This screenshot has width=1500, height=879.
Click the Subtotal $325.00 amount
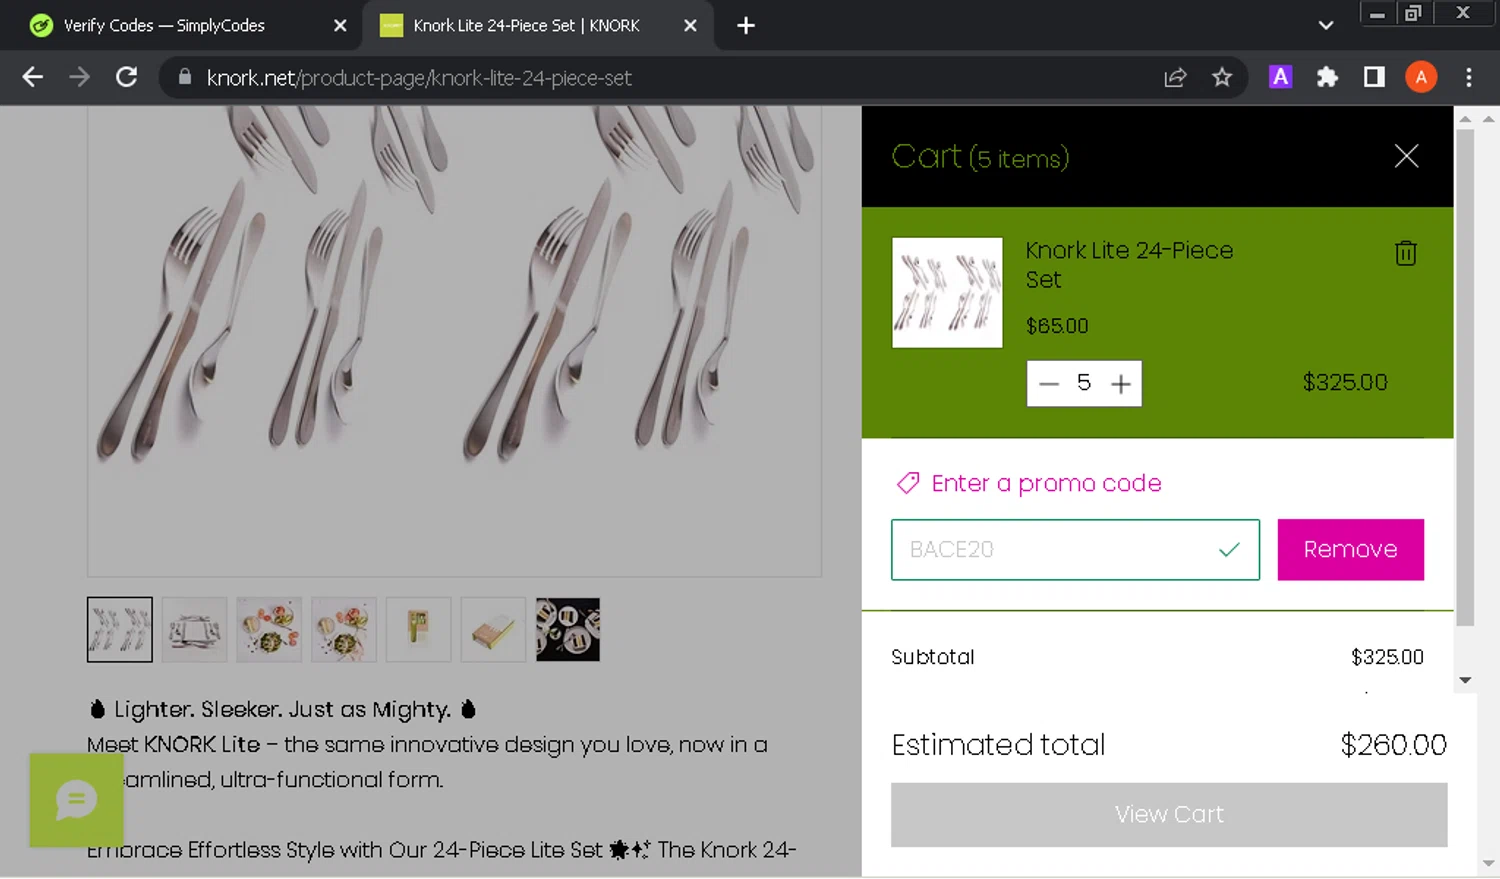[1387, 657]
